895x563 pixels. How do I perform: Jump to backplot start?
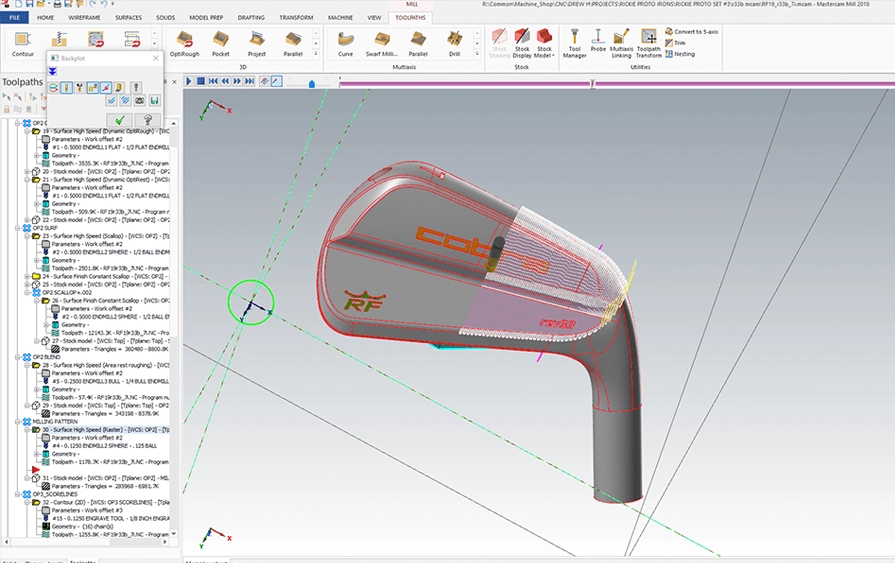(213, 82)
